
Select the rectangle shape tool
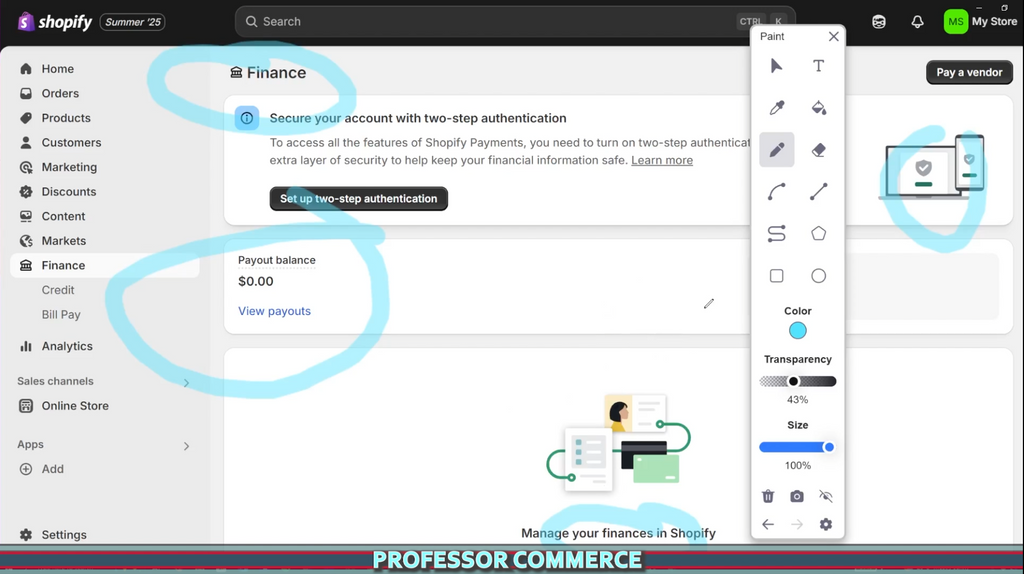tap(776, 276)
